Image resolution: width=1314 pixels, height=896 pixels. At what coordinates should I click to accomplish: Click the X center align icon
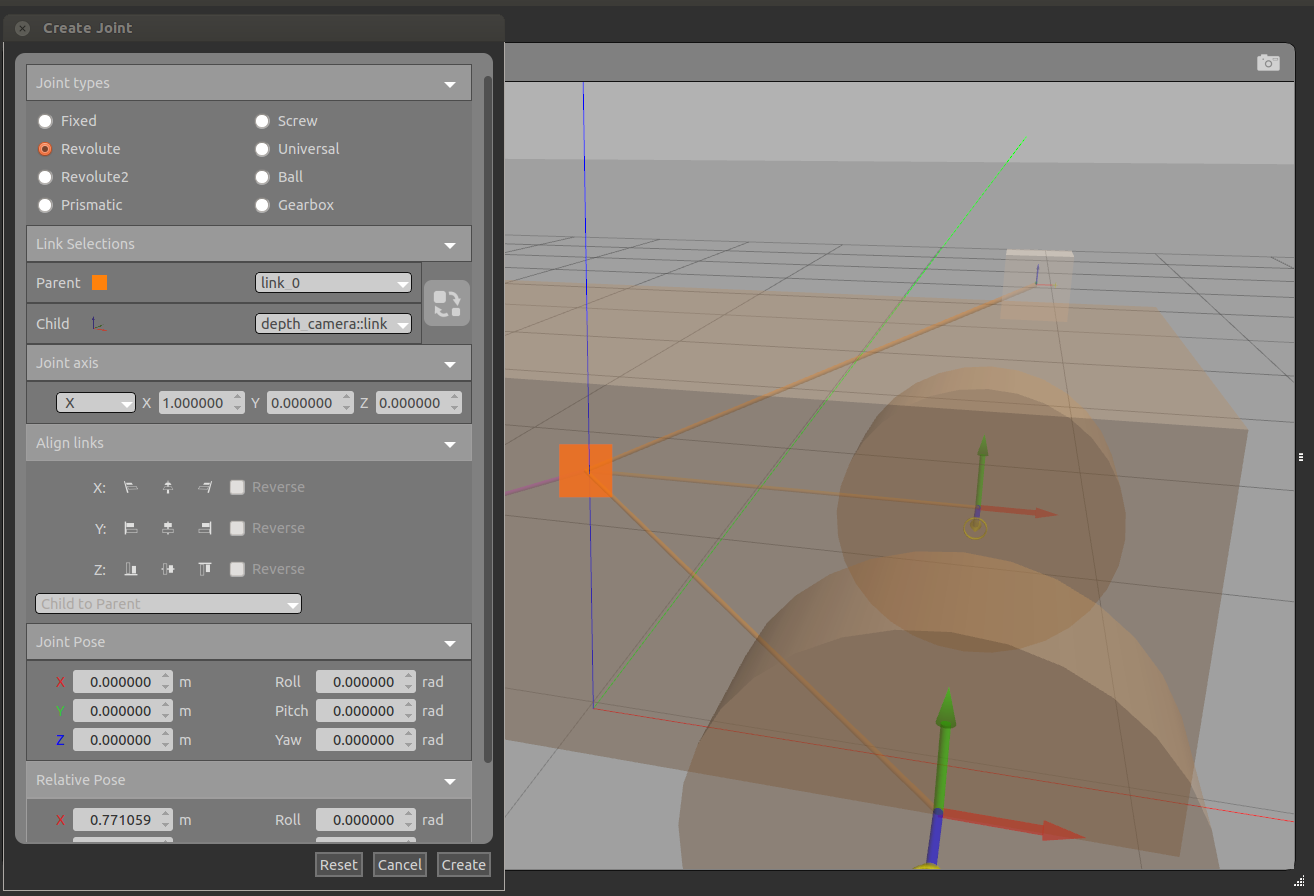(x=167, y=487)
